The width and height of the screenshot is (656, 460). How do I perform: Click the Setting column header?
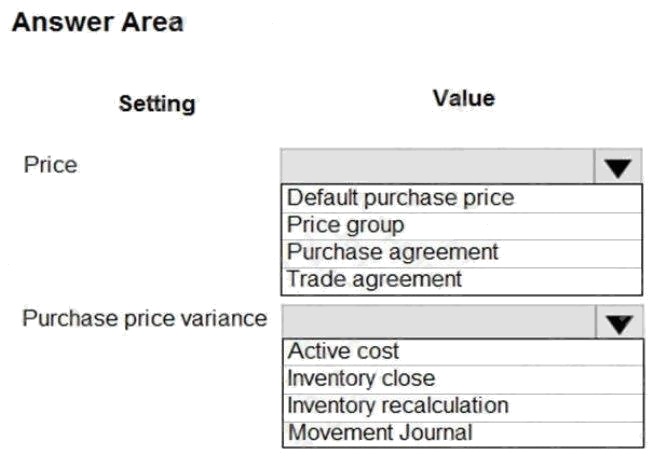coord(157,104)
